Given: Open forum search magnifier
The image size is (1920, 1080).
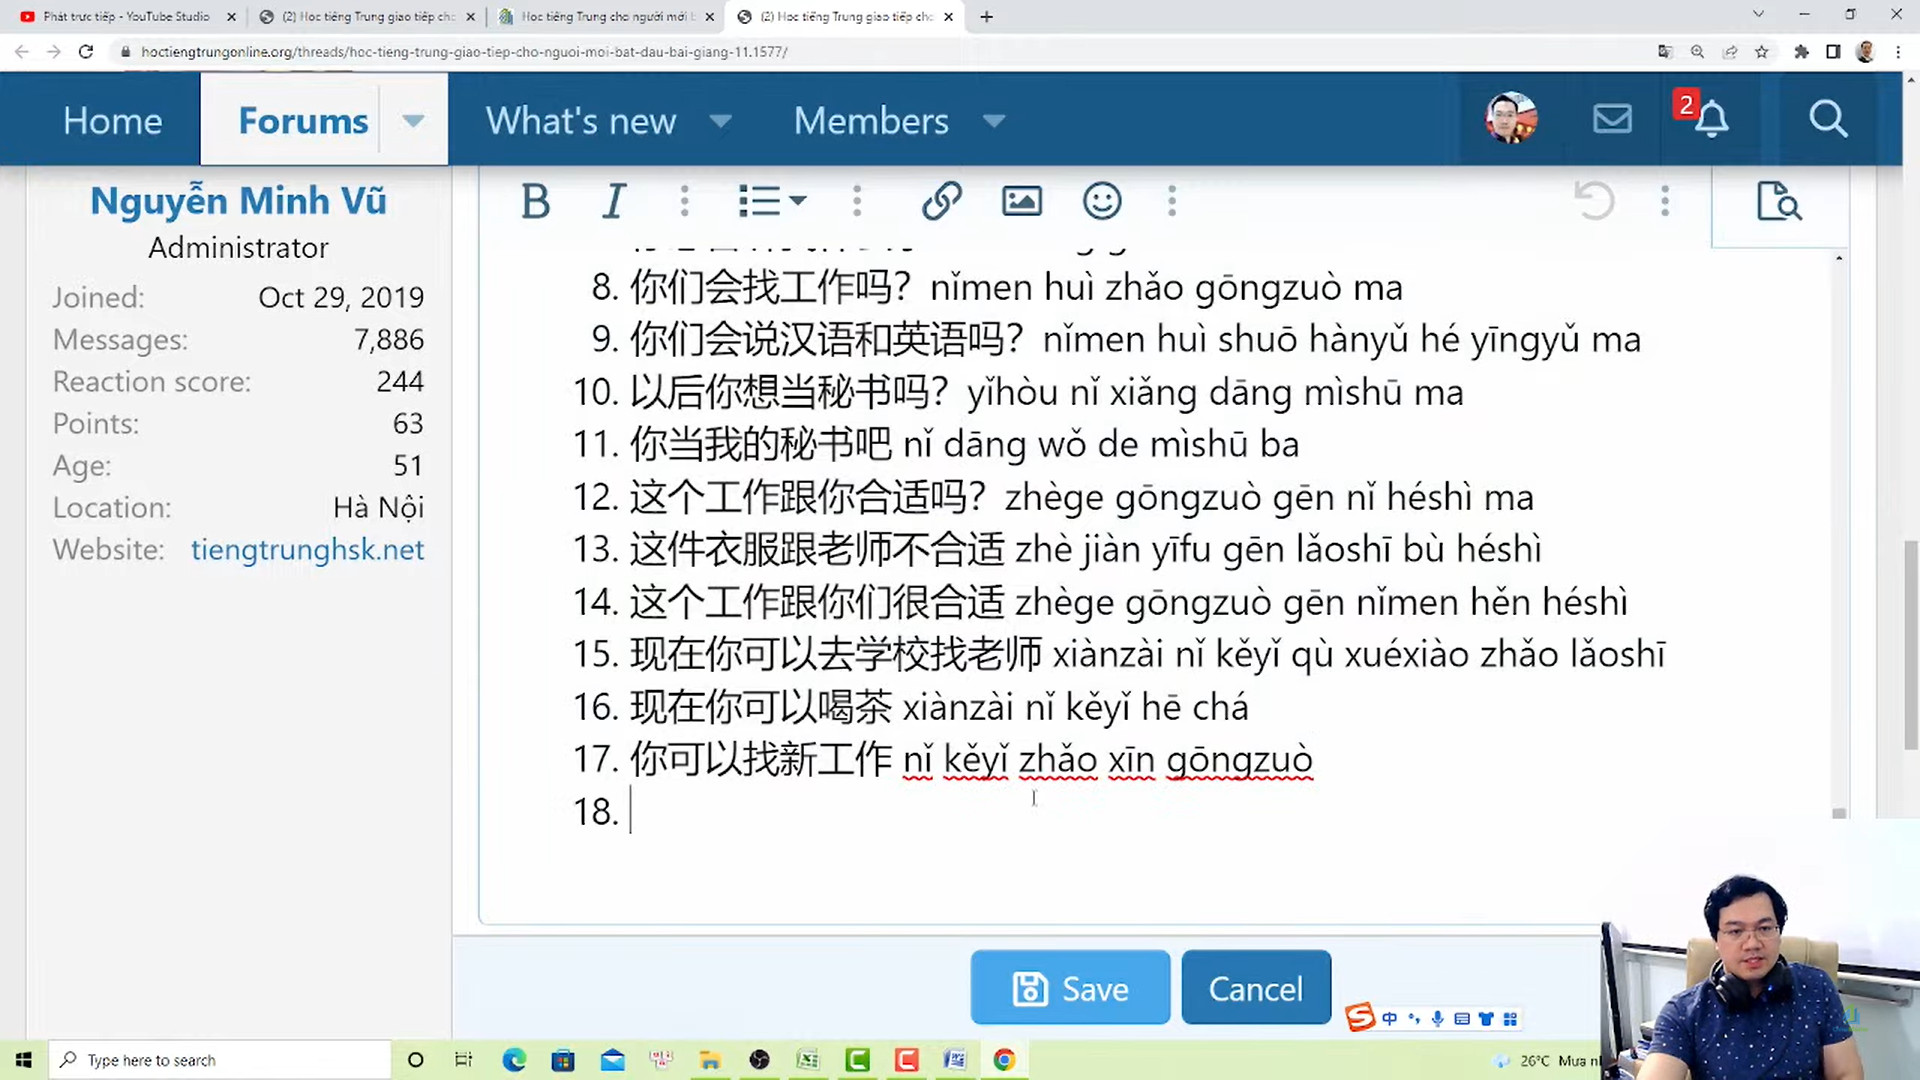Looking at the screenshot, I should pos(1827,119).
